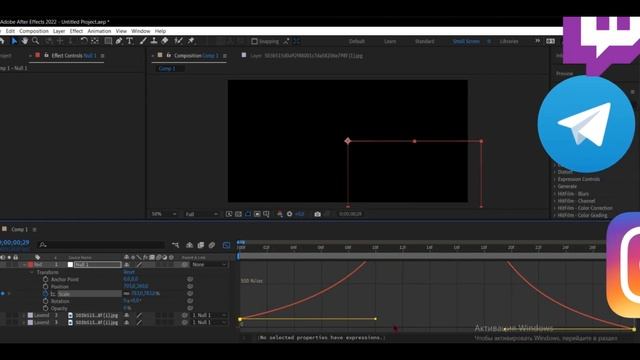Open the viewer magnification 50% dropdown
The image size is (640, 360).
pos(164,214)
